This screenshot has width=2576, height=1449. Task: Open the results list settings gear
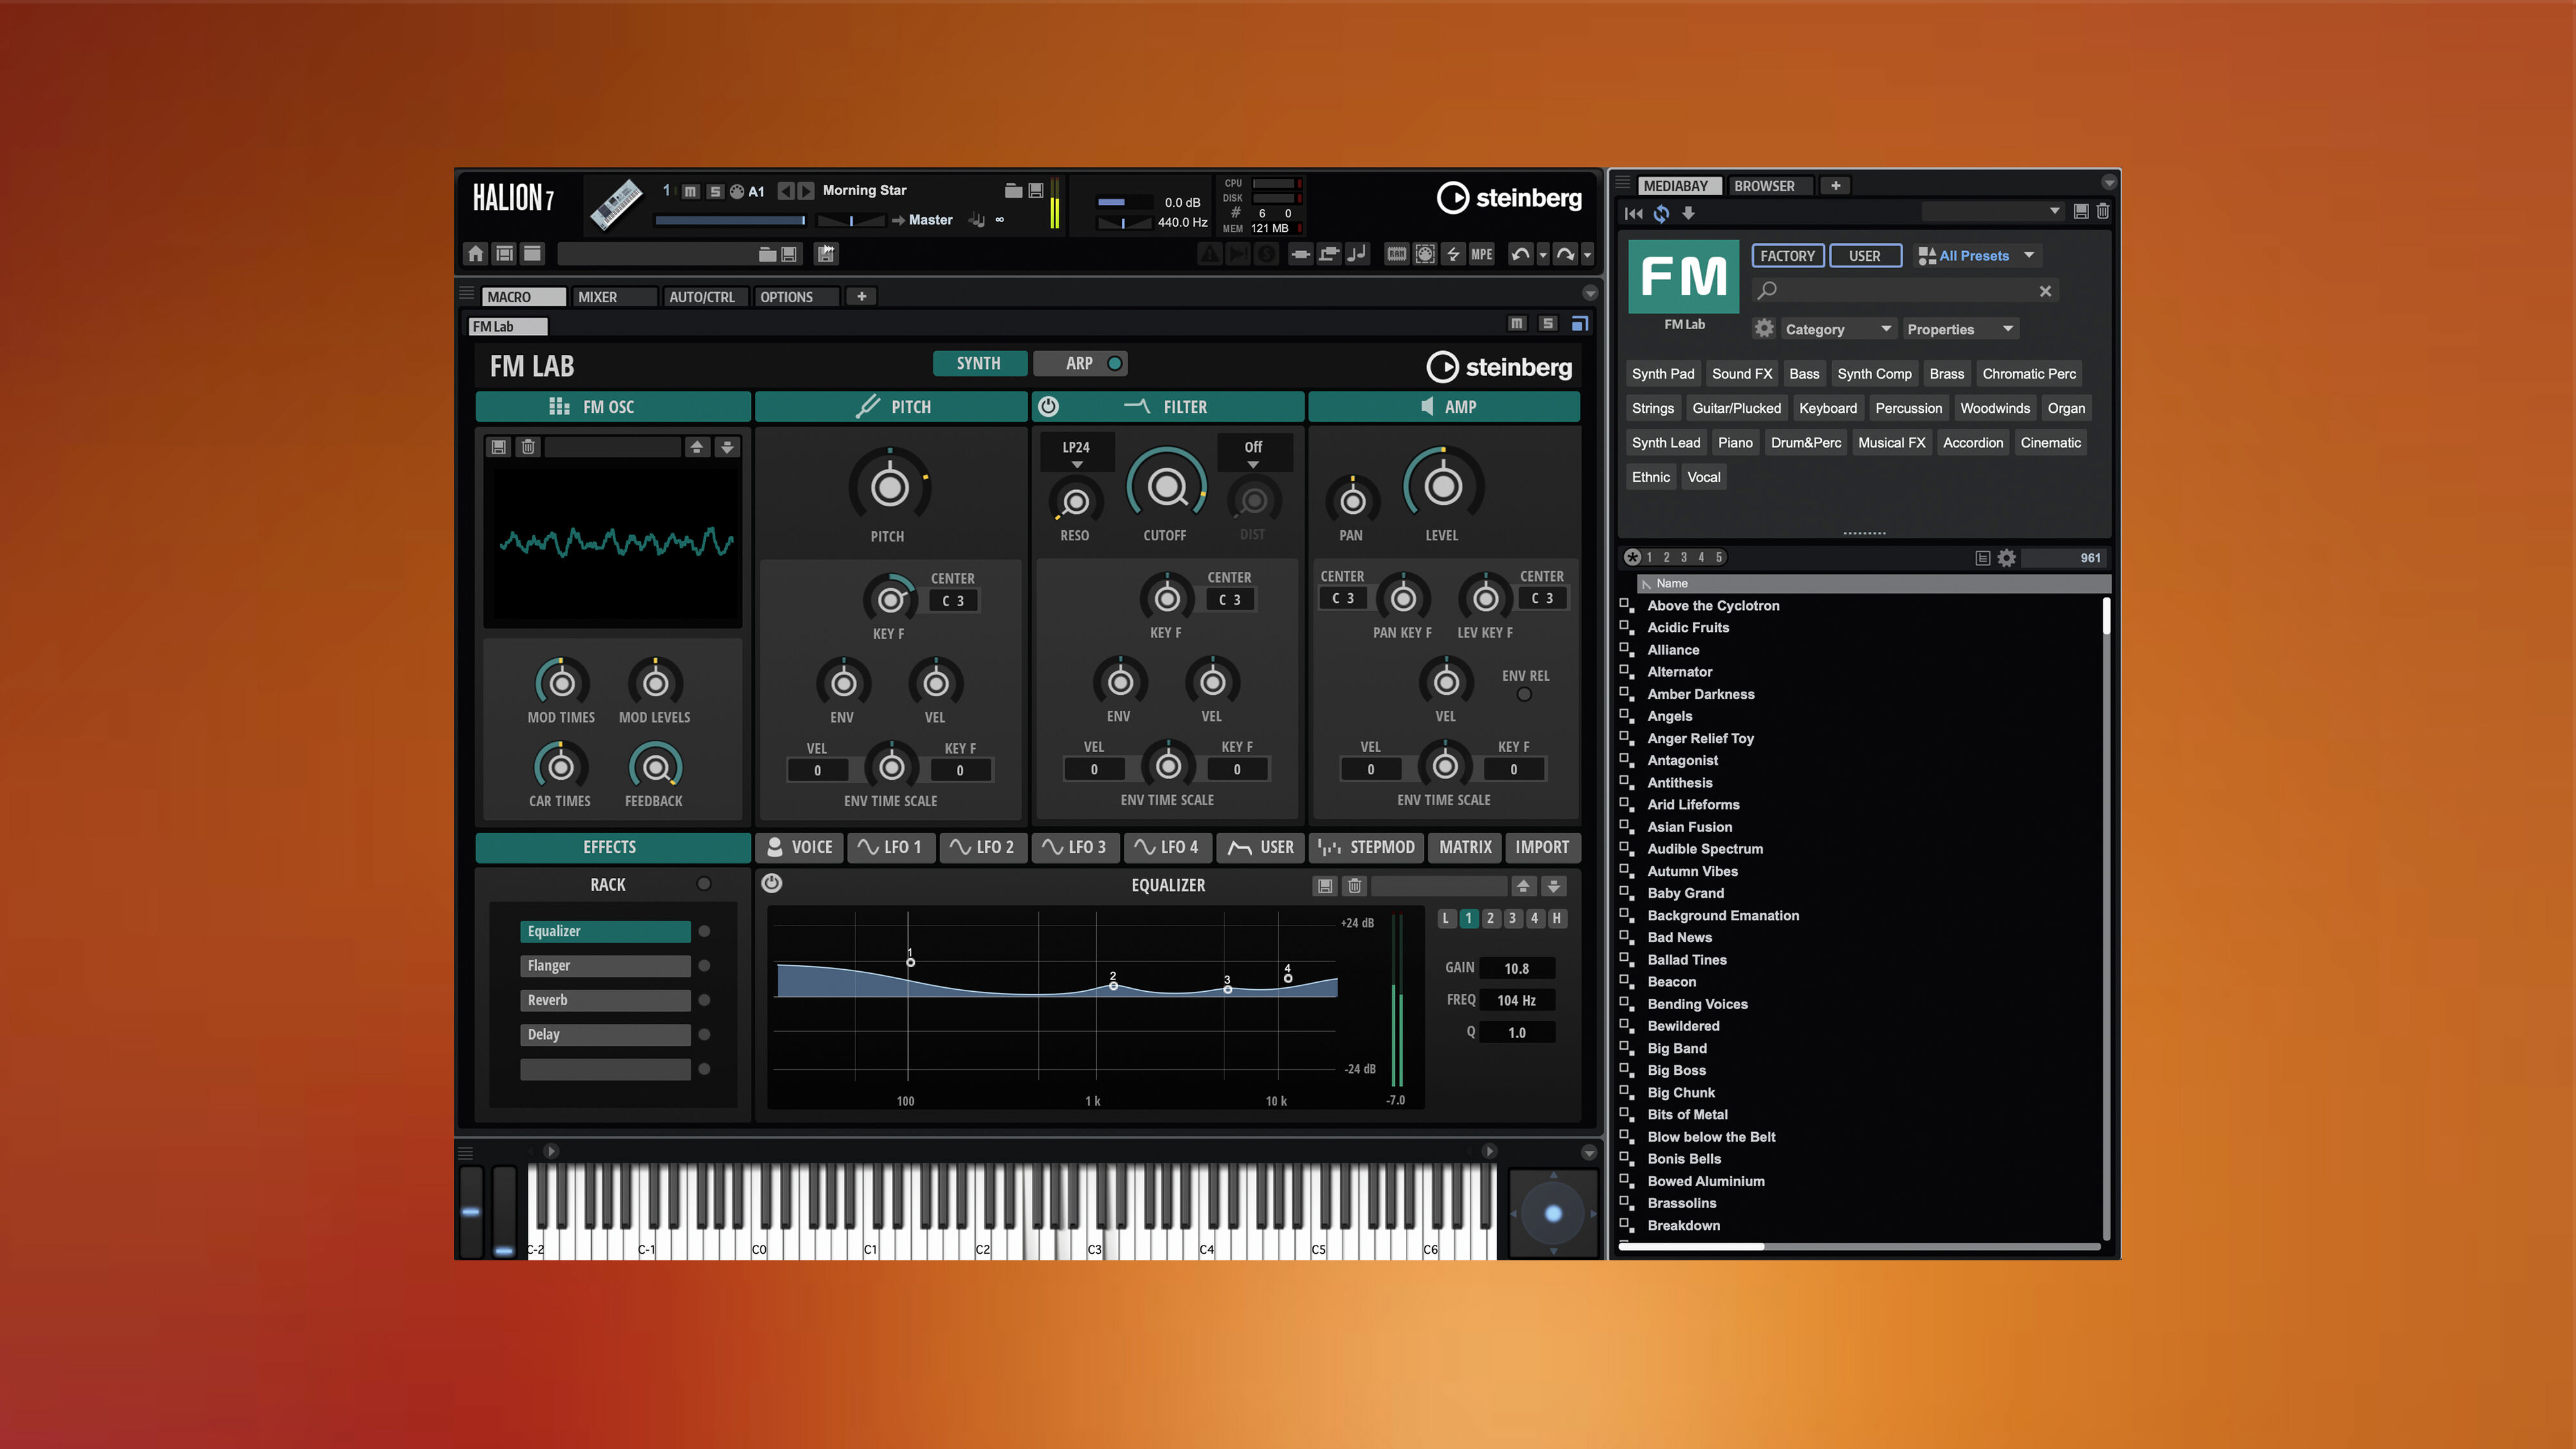pyautogui.click(x=2006, y=558)
